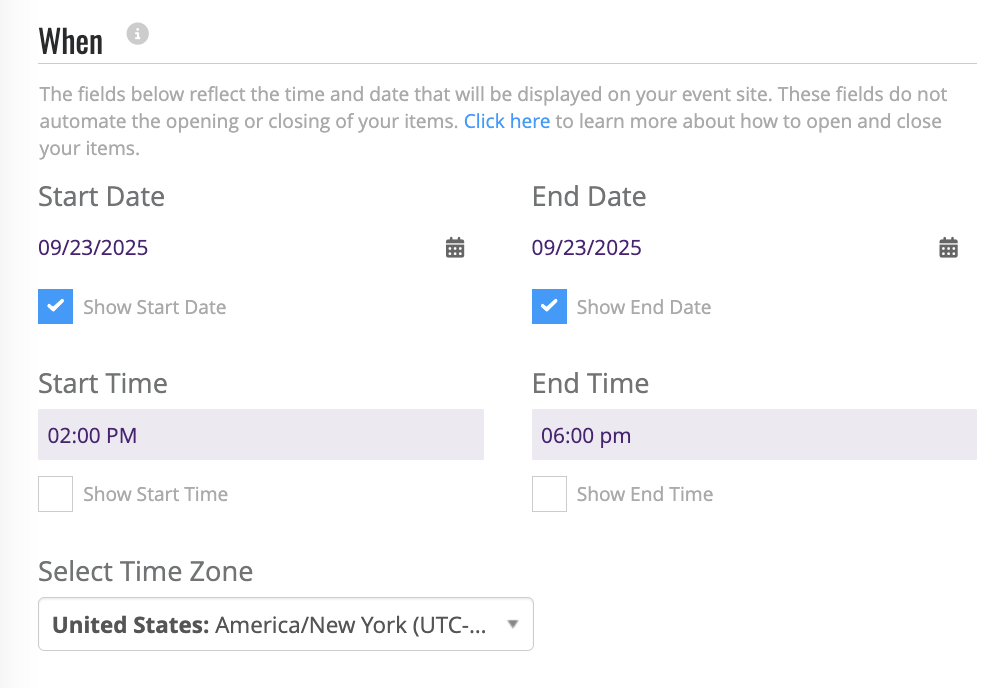Focus the Start Time field with 02:00 PM
The width and height of the screenshot is (1000, 688).
coord(261,435)
